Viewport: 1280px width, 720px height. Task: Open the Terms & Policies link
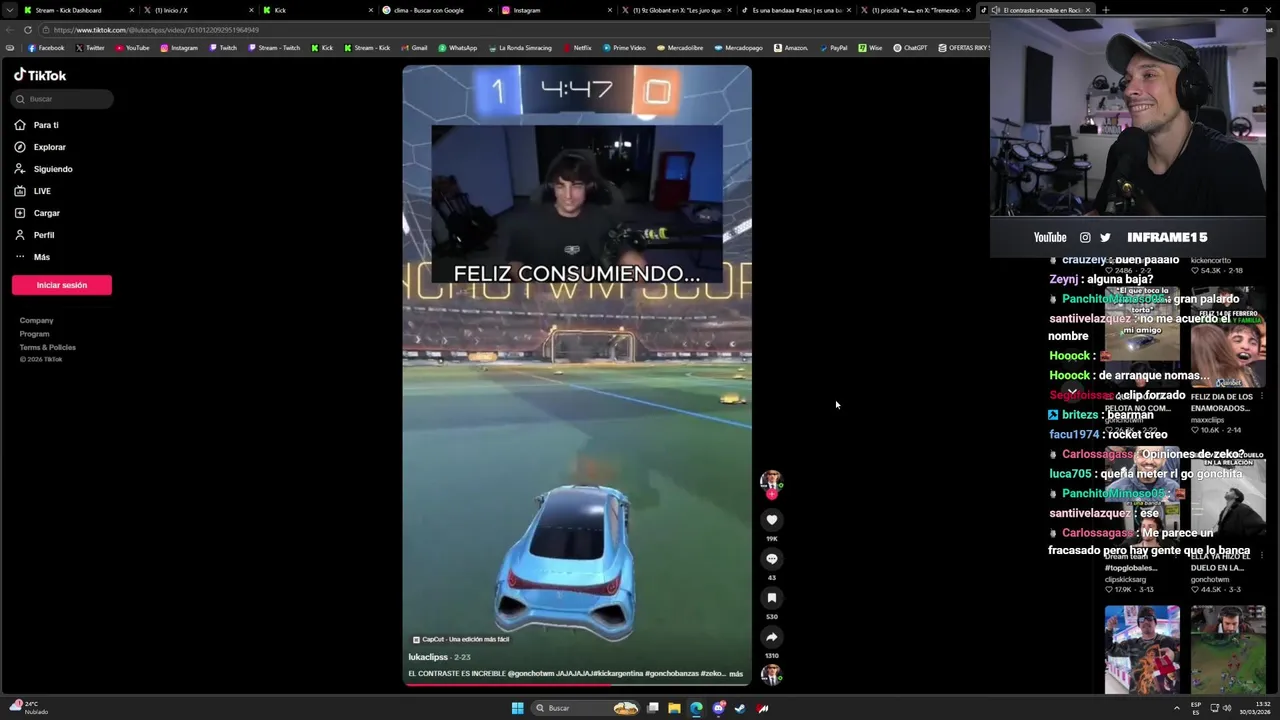coord(47,347)
